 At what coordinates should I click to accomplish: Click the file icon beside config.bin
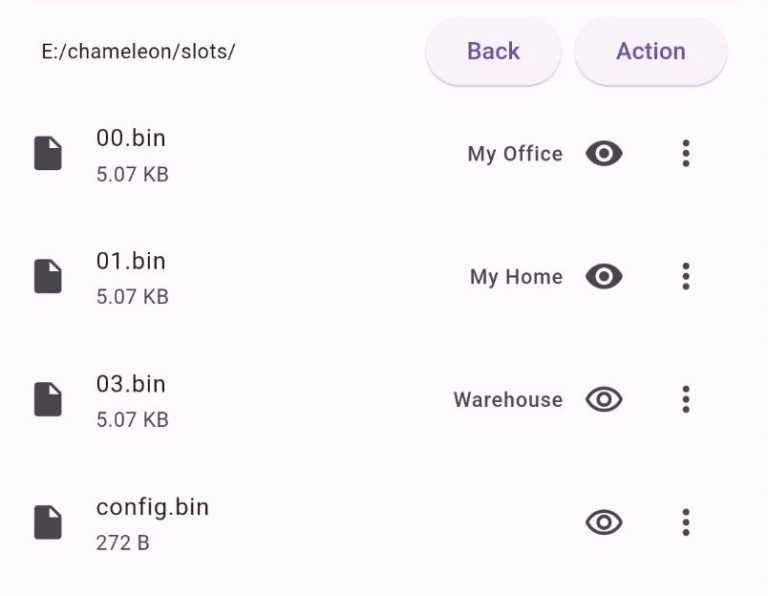click(48, 522)
